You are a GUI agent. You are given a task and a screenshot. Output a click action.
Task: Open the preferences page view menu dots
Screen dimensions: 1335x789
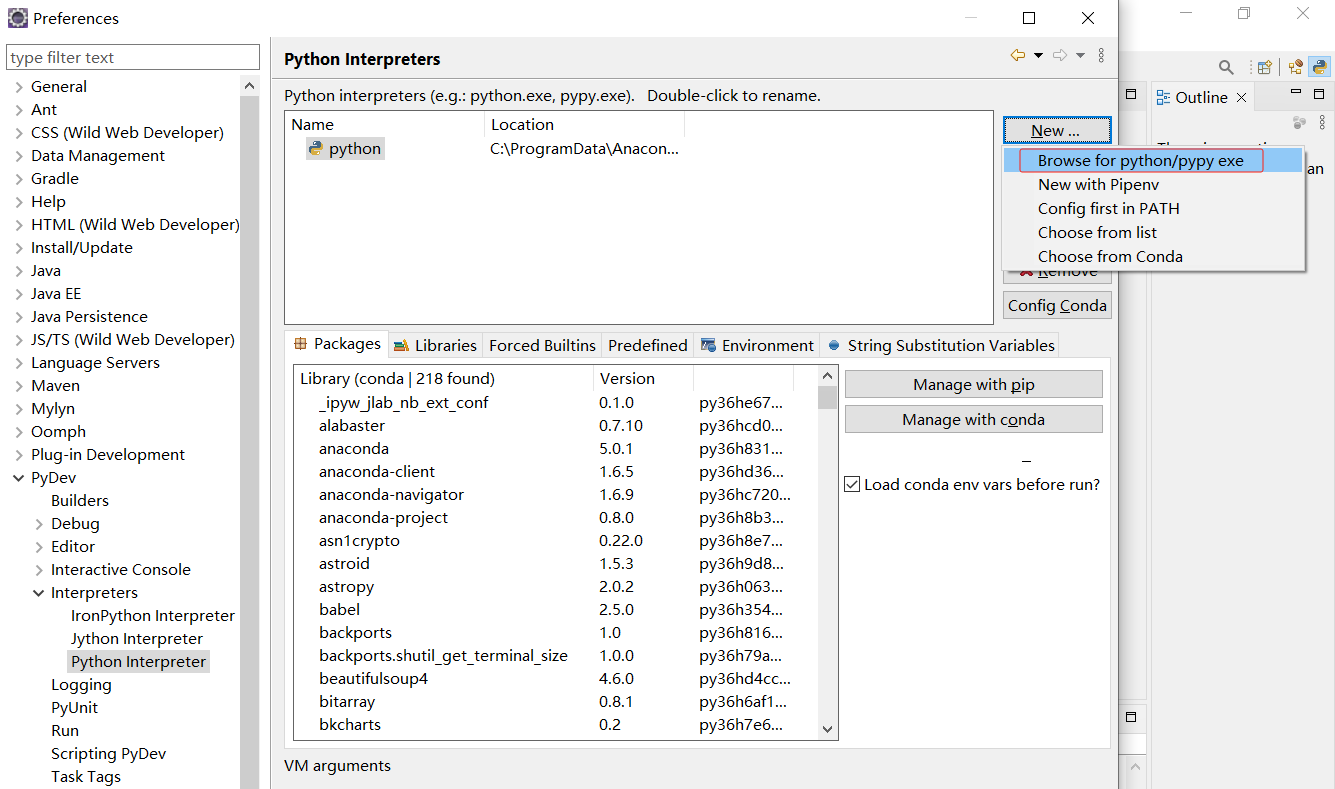(x=1101, y=56)
